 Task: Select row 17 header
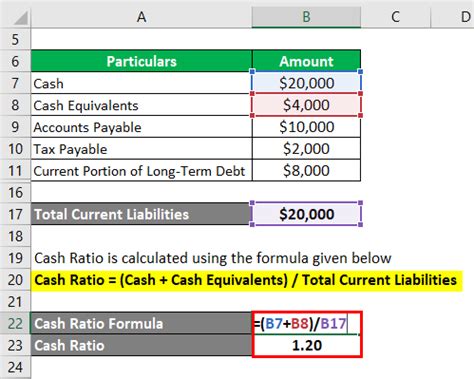[15, 214]
